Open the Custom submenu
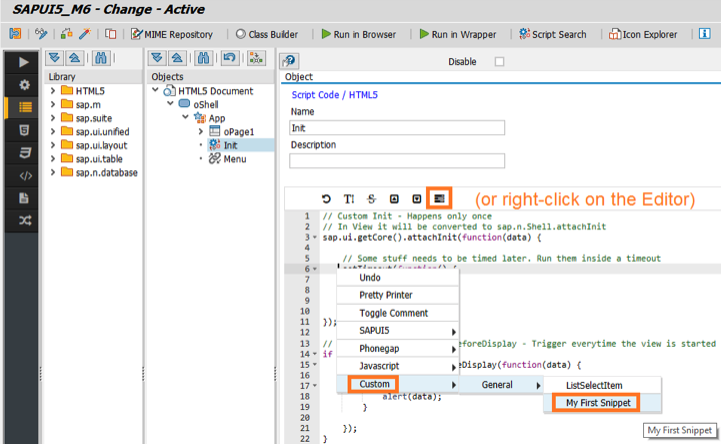Image resolution: width=722 pixels, height=446 pixels. [x=398, y=384]
